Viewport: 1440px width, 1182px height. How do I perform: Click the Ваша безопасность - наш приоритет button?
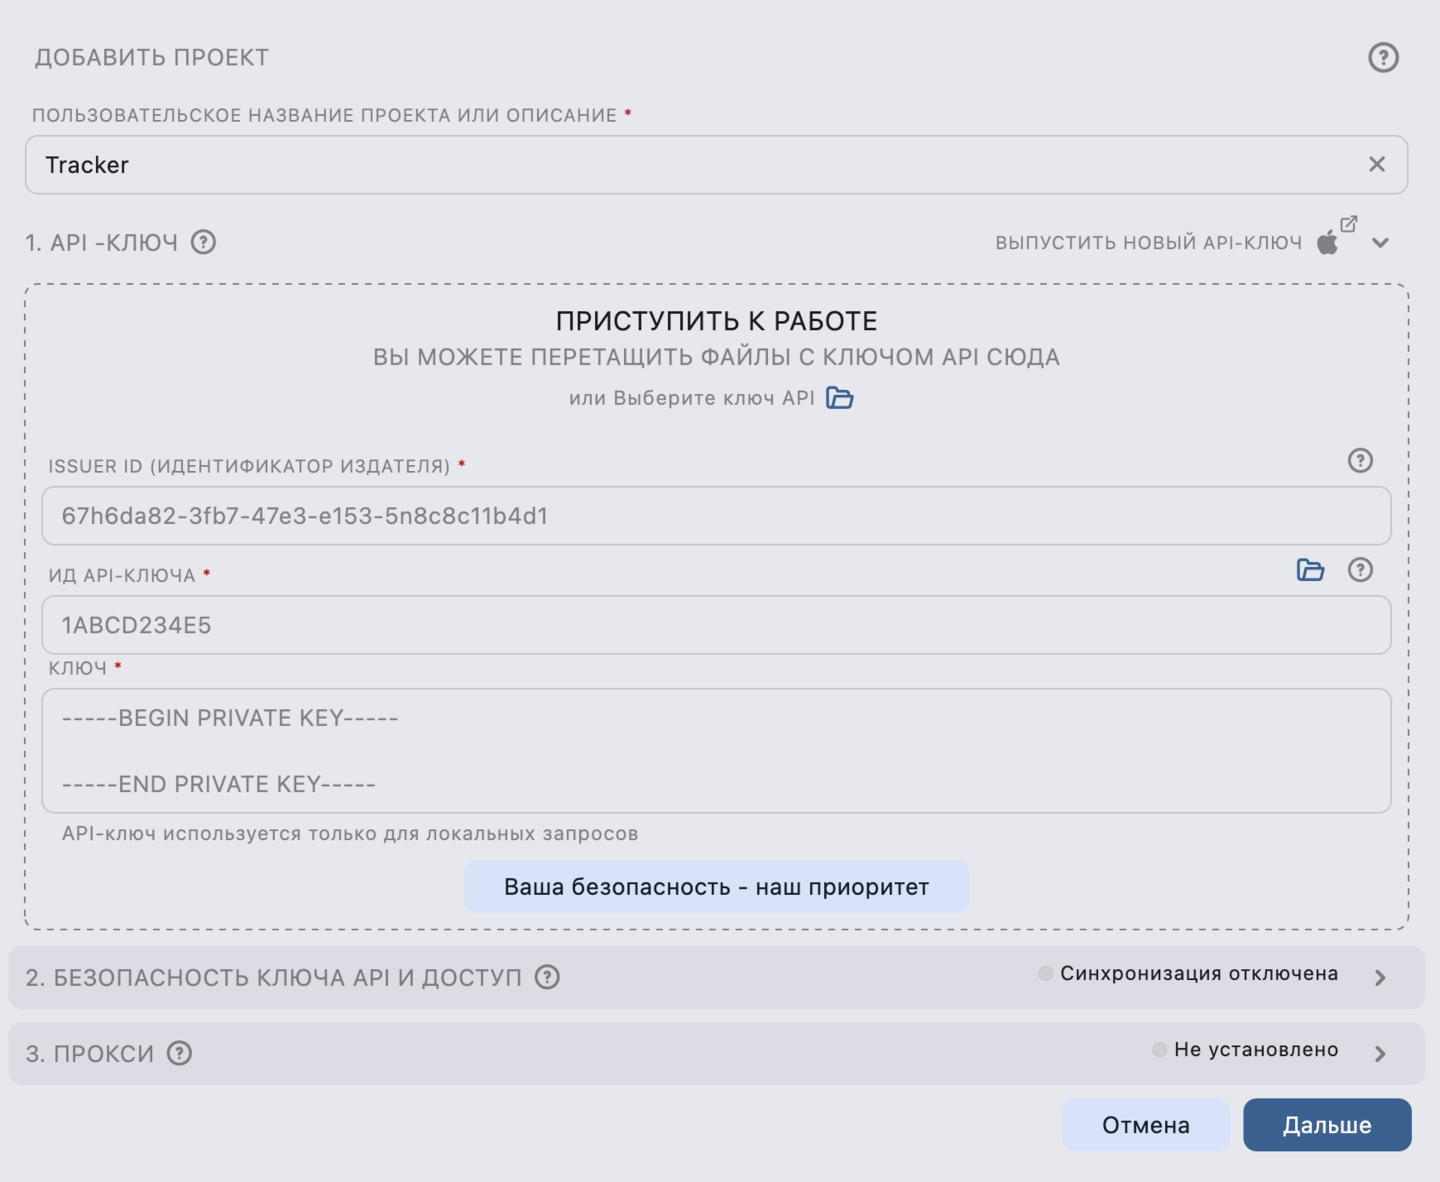[716, 887]
